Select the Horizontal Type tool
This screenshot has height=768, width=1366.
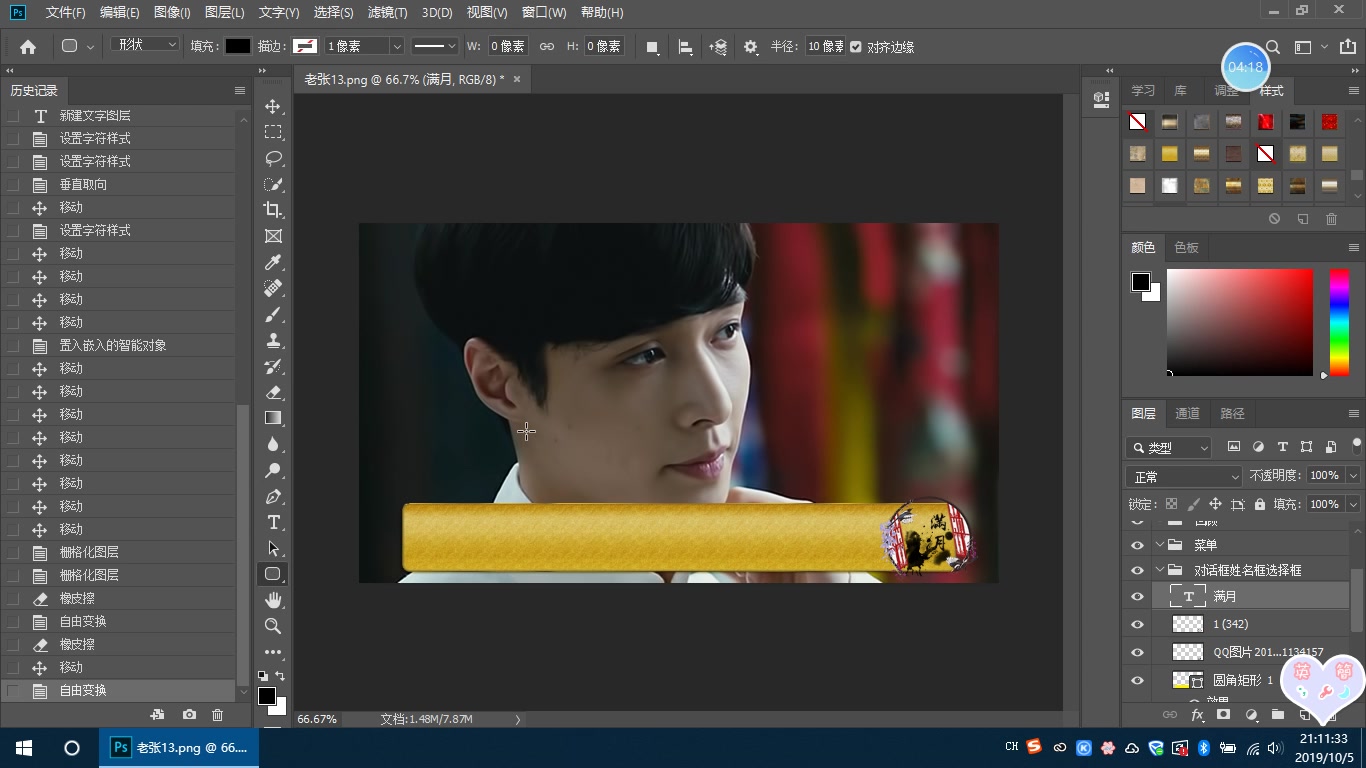point(273,522)
